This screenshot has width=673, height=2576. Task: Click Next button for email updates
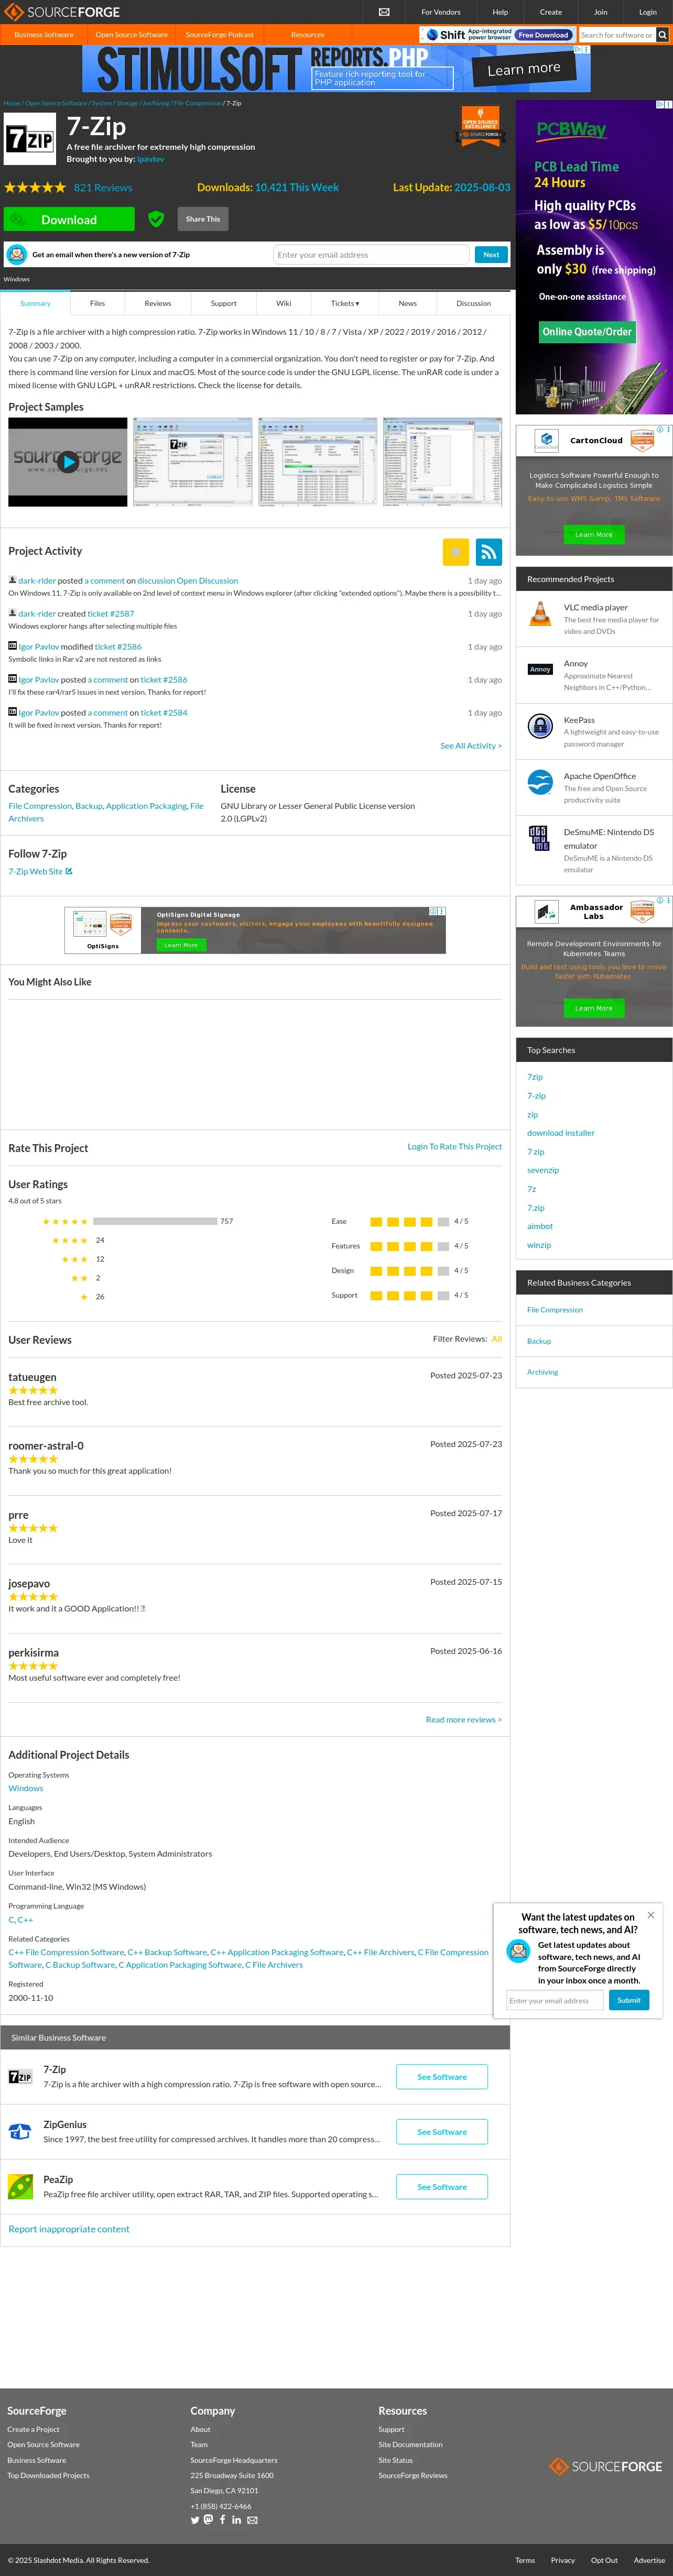coord(491,254)
